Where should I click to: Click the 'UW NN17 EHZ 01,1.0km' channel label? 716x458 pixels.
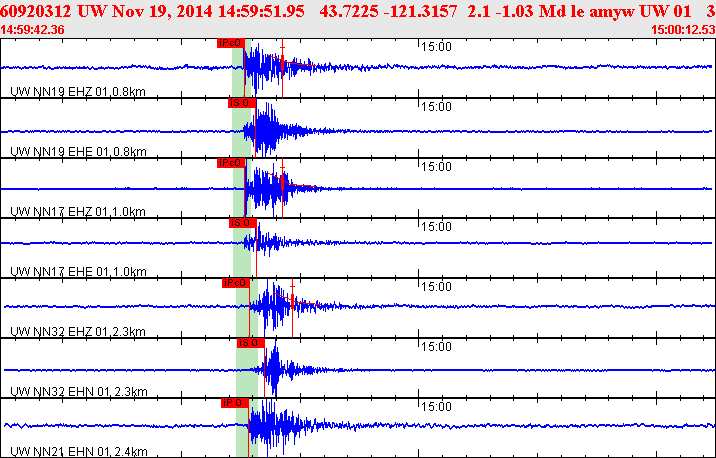(78, 212)
